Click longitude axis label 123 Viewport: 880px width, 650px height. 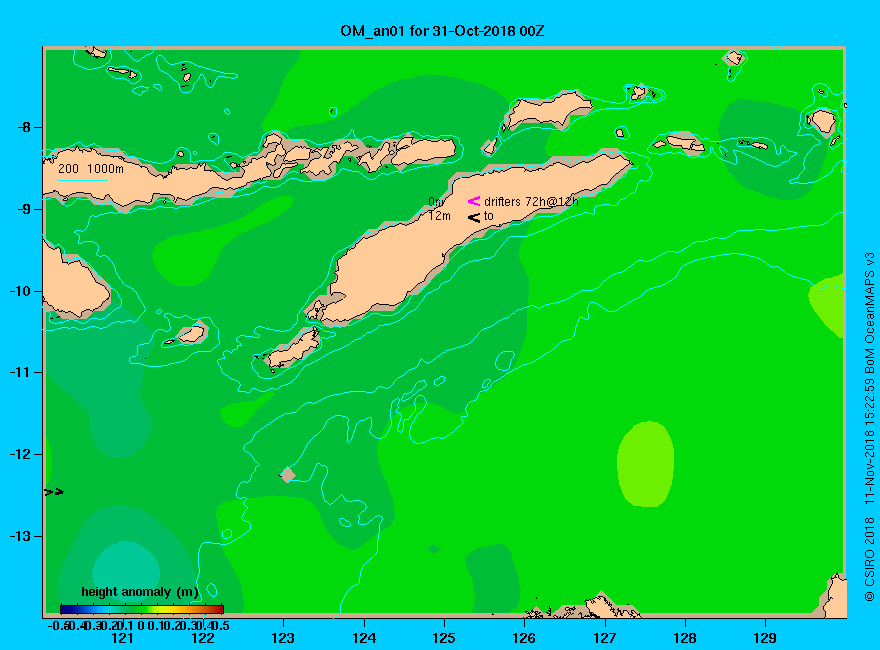[x=283, y=638]
